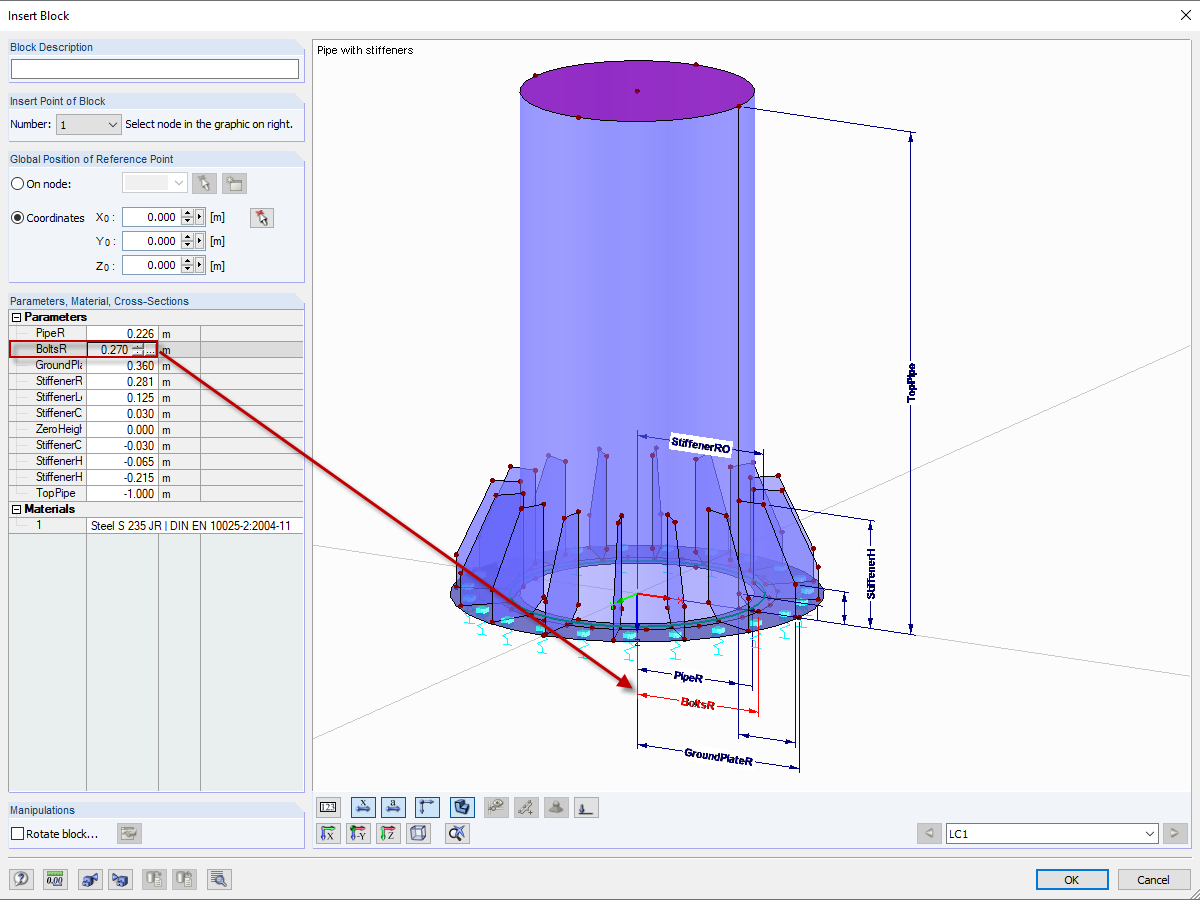Collapse the Parameters tree section
Image resolution: width=1200 pixels, height=900 pixels.
pos(16,317)
